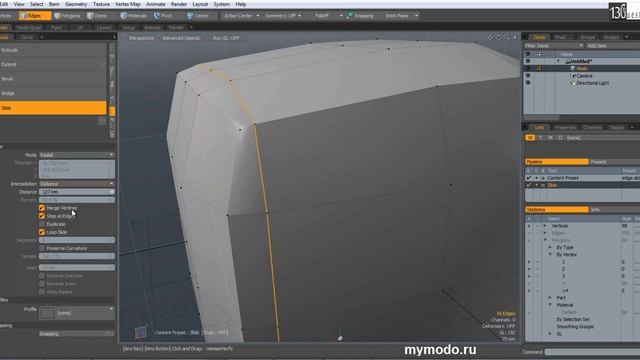Select the Slide tool button
The height and width of the screenshot is (360, 640).
tap(53, 108)
